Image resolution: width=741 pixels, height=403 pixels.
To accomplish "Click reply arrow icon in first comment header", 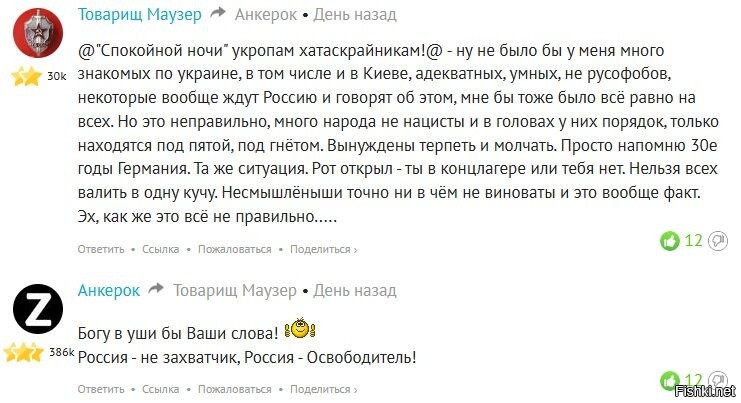I will click(x=218, y=15).
